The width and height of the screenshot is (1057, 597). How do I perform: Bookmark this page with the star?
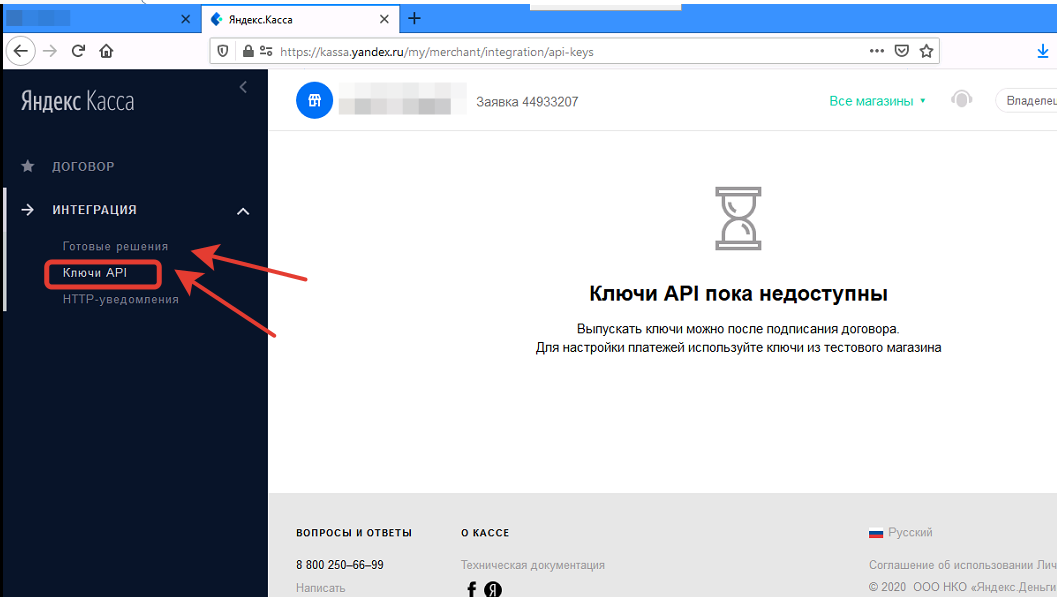[926, 51]
